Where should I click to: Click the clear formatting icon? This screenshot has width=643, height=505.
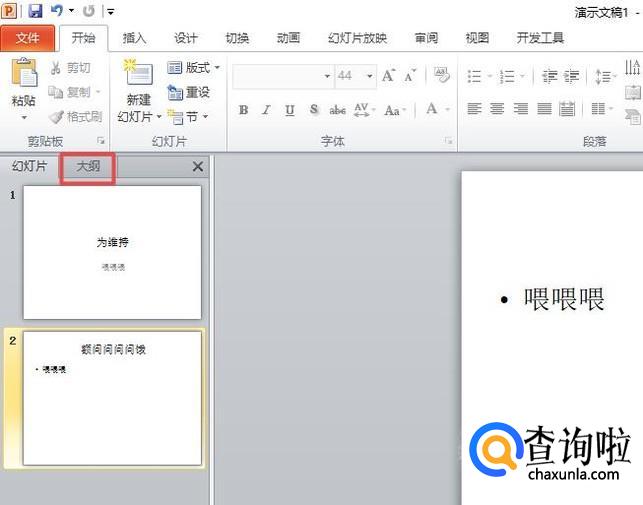[441, 75]
